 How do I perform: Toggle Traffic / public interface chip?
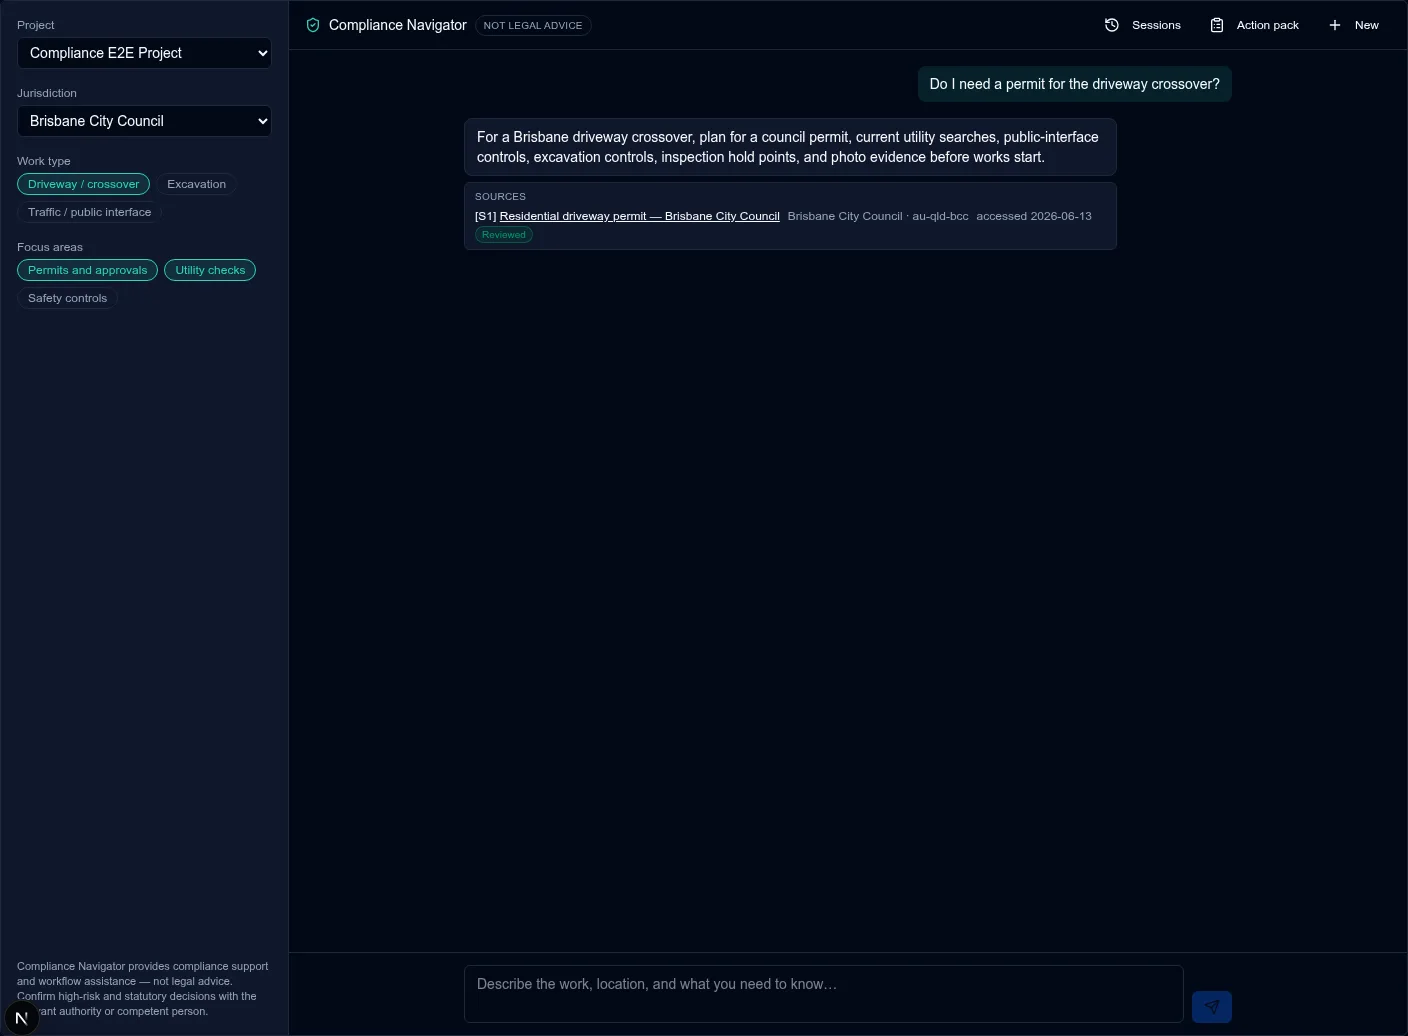[90, 212]
